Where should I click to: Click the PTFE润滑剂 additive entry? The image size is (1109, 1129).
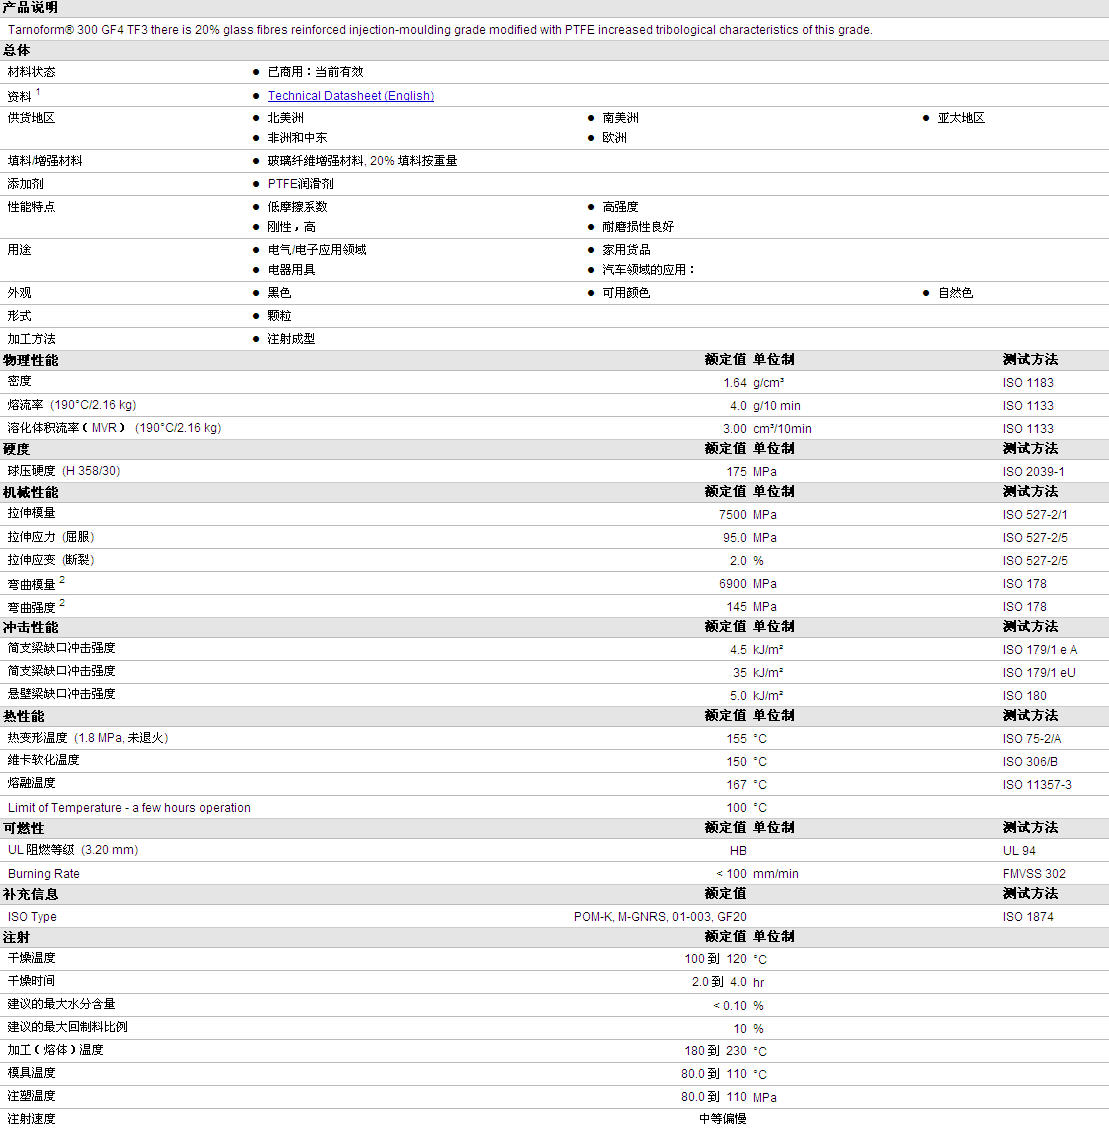click(300, 184)
